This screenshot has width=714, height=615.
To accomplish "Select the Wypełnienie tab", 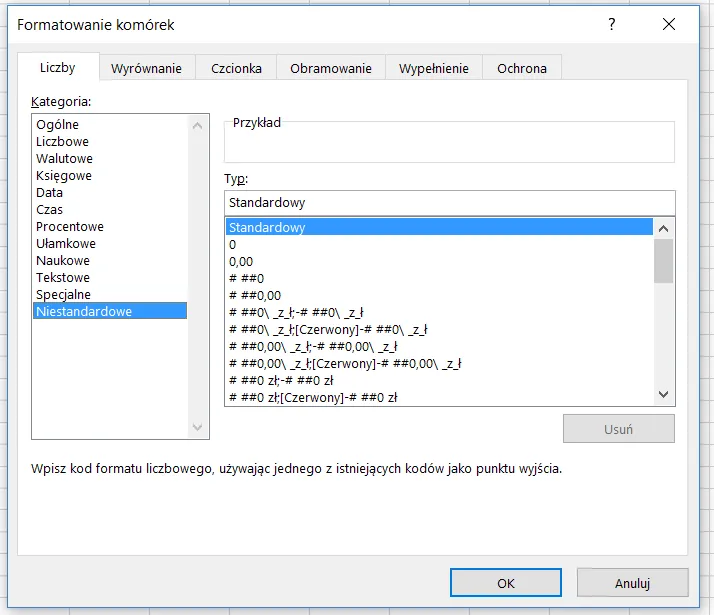I will tap(433, 68).
